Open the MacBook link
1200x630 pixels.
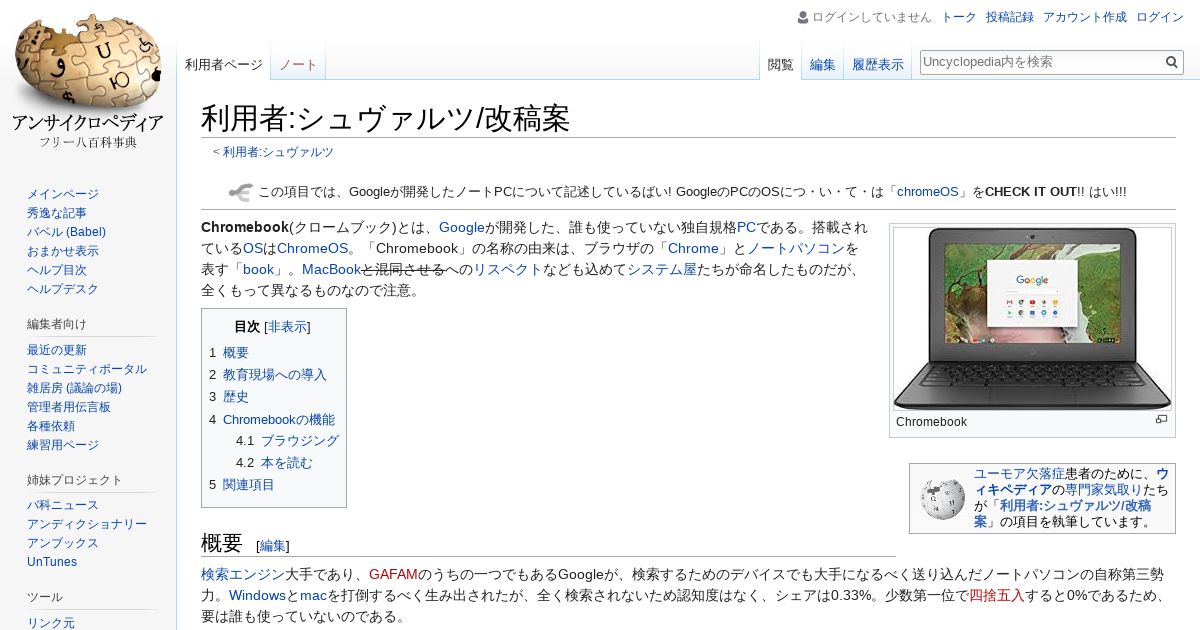point(331,269)
